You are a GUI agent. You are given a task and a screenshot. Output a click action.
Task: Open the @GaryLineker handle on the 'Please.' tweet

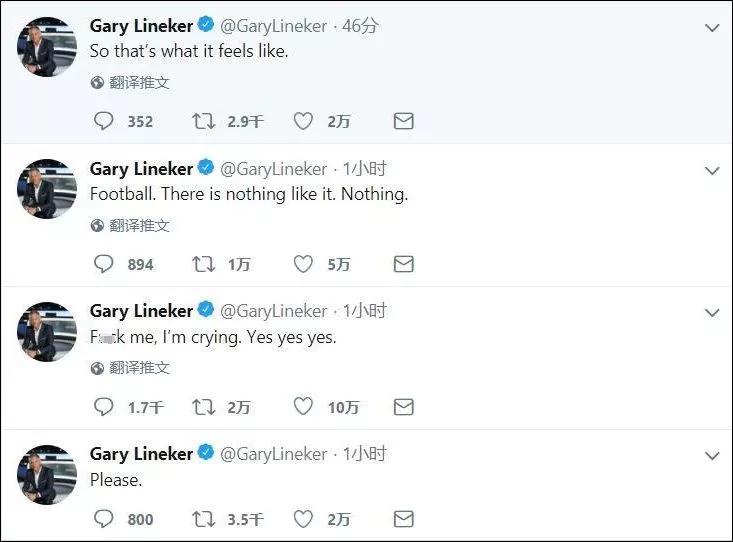coord(273,454)
